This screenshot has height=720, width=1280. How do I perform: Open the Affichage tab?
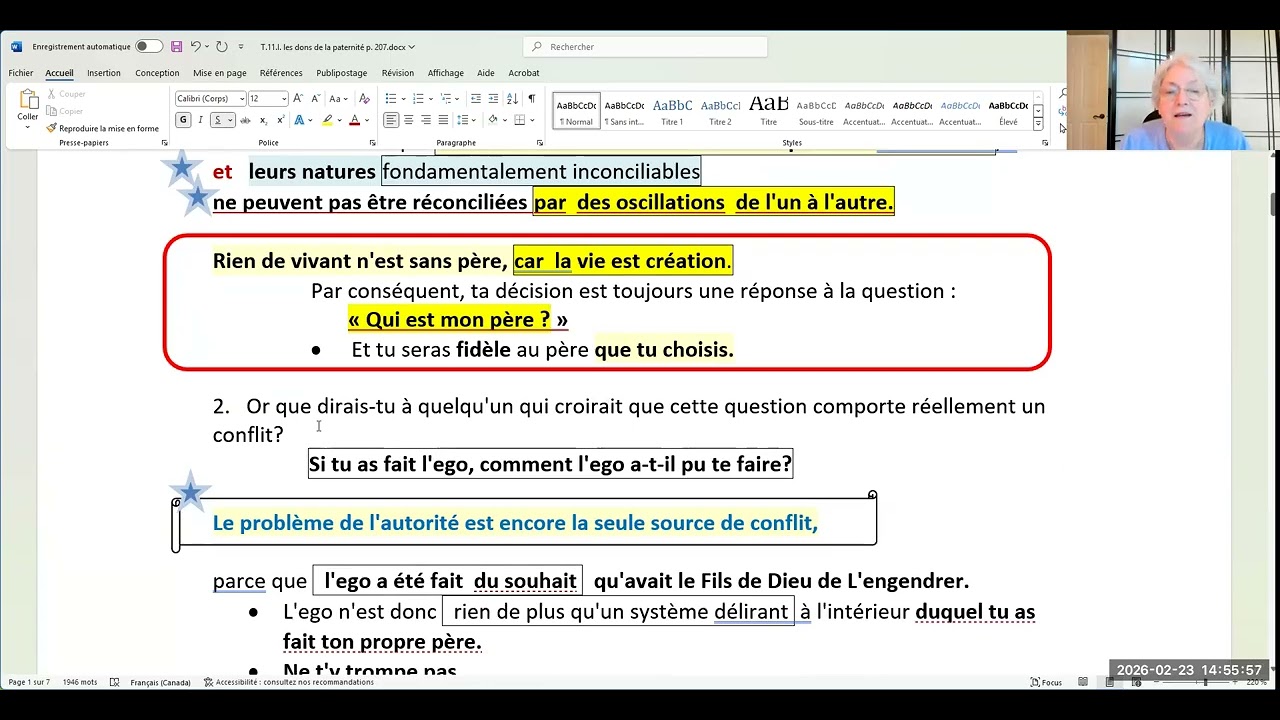point(446,73)
